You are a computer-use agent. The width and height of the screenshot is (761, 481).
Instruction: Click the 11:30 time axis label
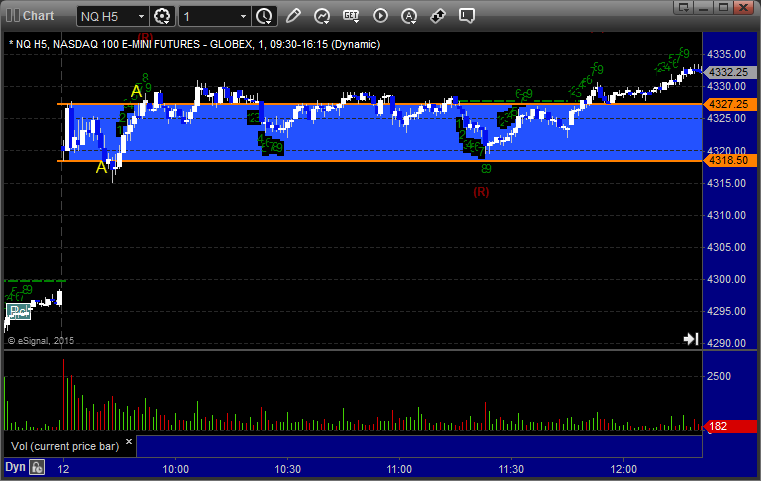pos(511,469)
